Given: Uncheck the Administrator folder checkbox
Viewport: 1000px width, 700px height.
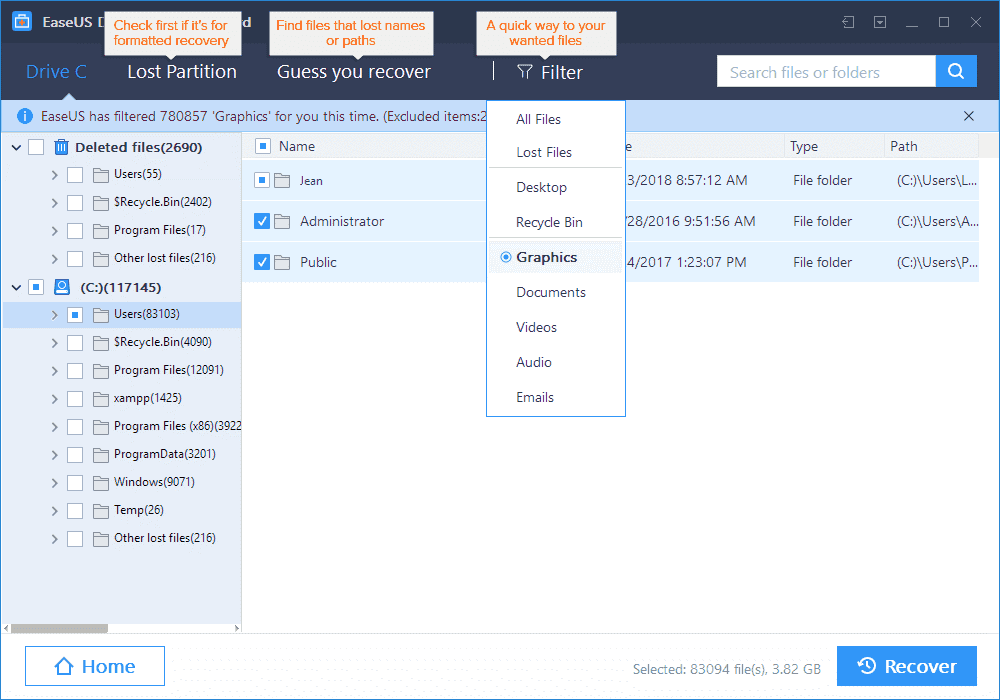Looking at the screenshot, I should [261, 221].
